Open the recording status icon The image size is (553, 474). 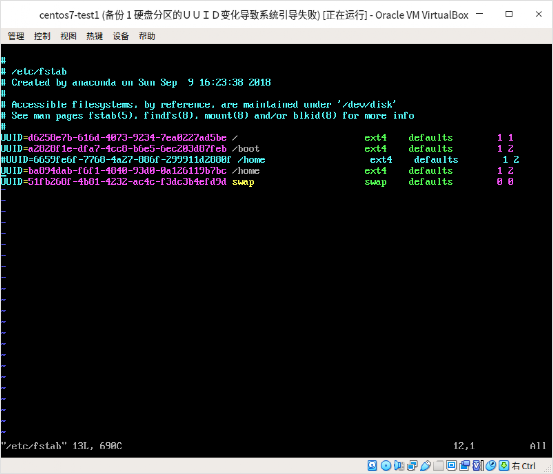(464, 466)
